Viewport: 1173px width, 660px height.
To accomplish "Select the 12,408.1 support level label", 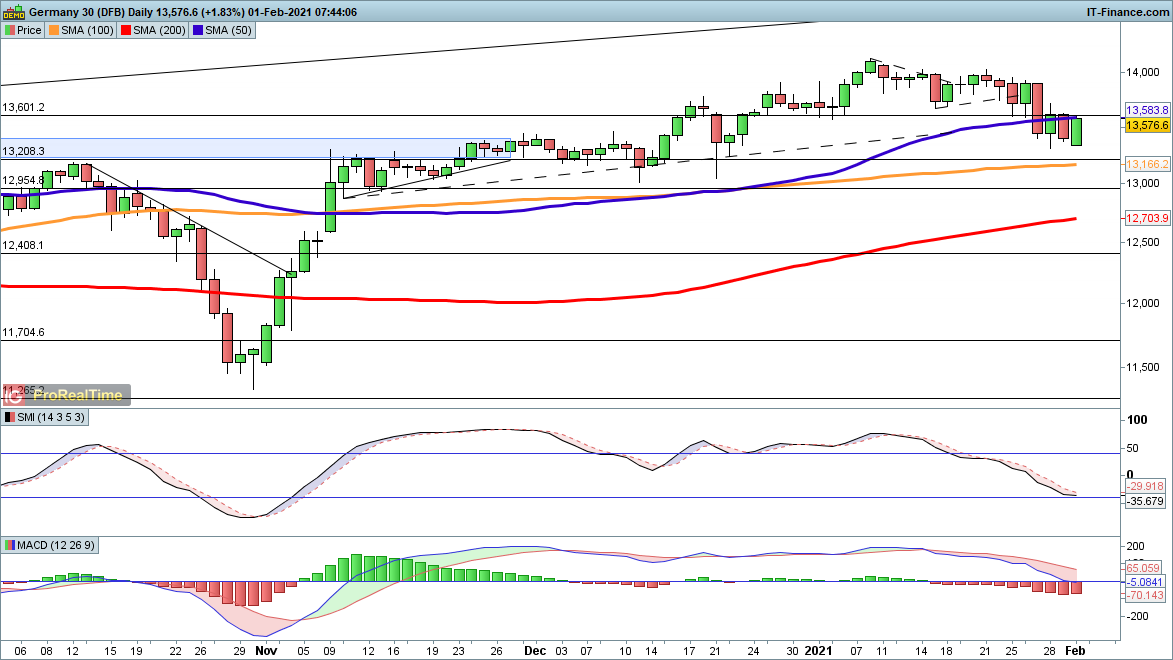I will pyautogui.click(x=23, y=245).
